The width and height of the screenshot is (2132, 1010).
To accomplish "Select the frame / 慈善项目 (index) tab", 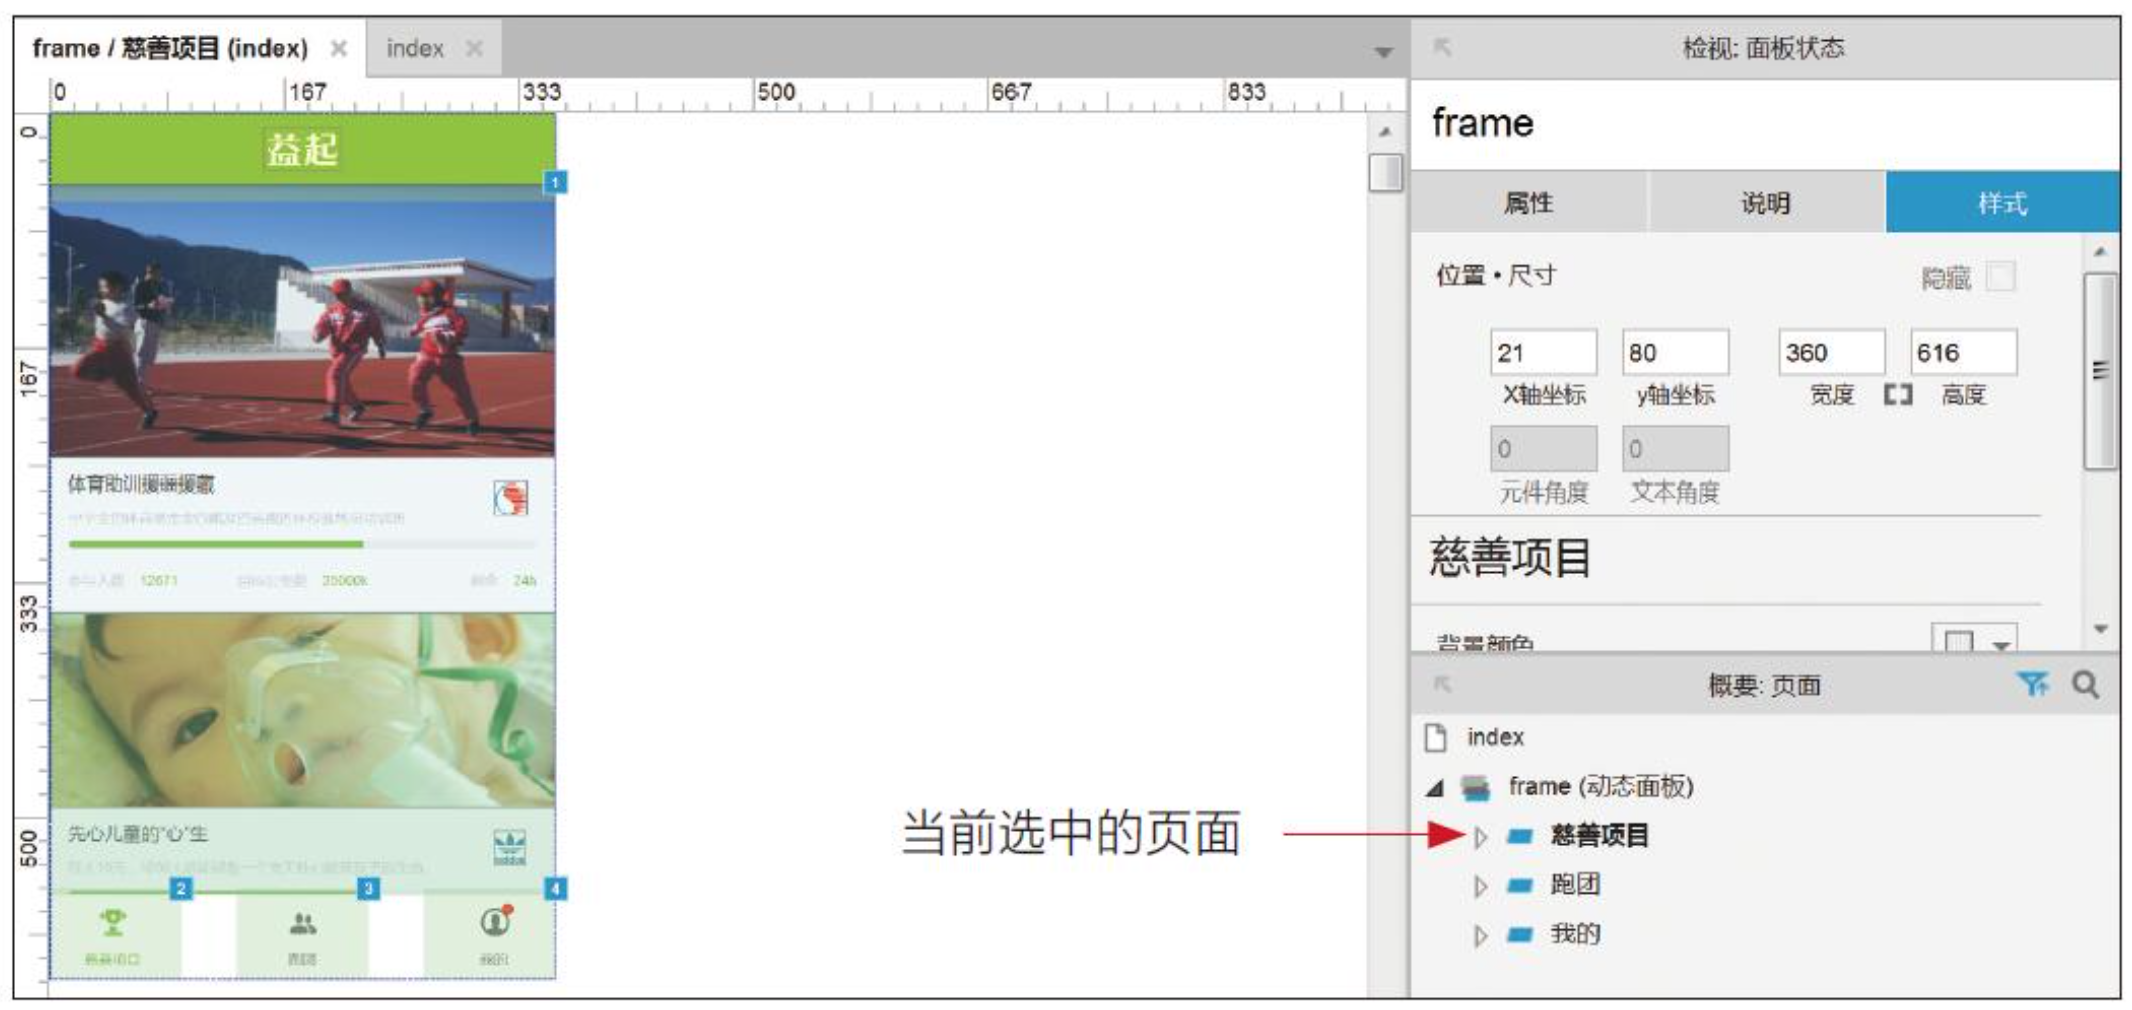I will [x=170, y=48].
